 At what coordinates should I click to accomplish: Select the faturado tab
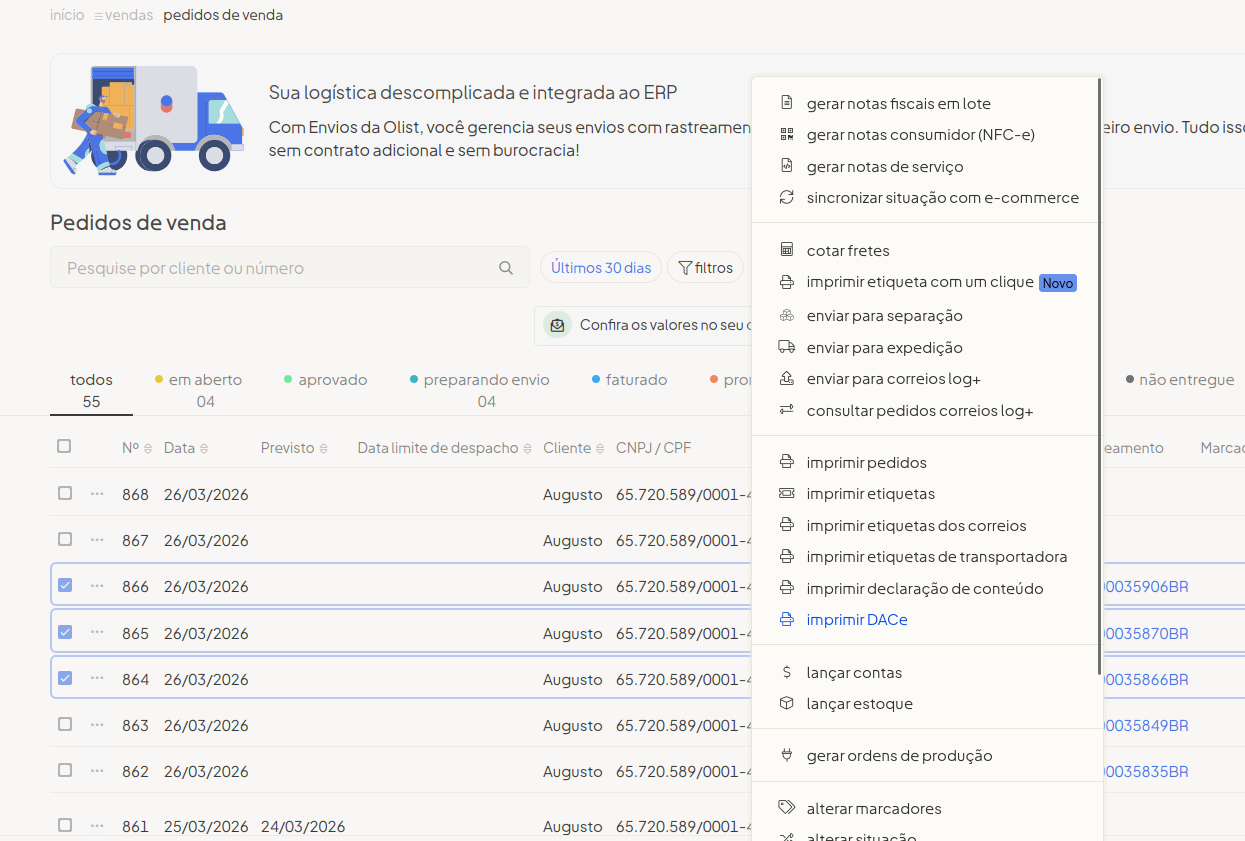pos(630,380)
